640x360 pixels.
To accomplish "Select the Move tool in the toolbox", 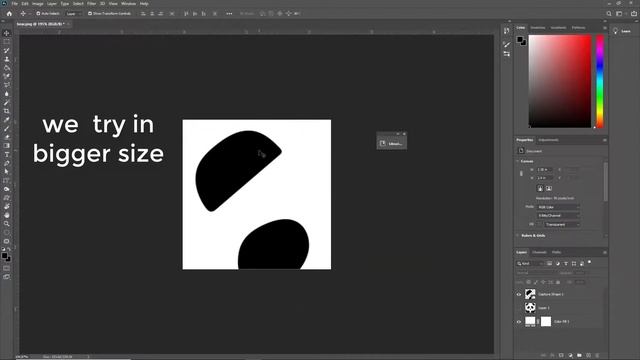I will (x=7, y=33).
